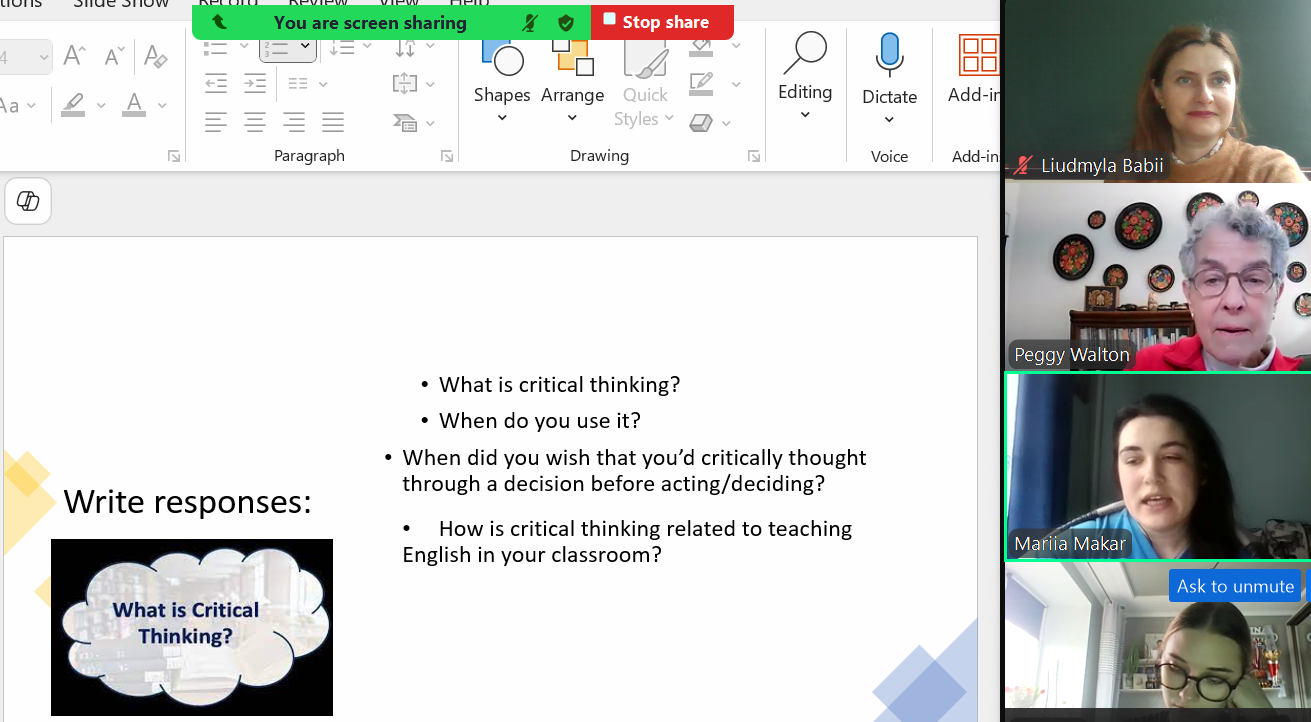Screen dimensions: 1311x722
Task: Click the shield icon in sharing bar
Action: tap(566, 22)
